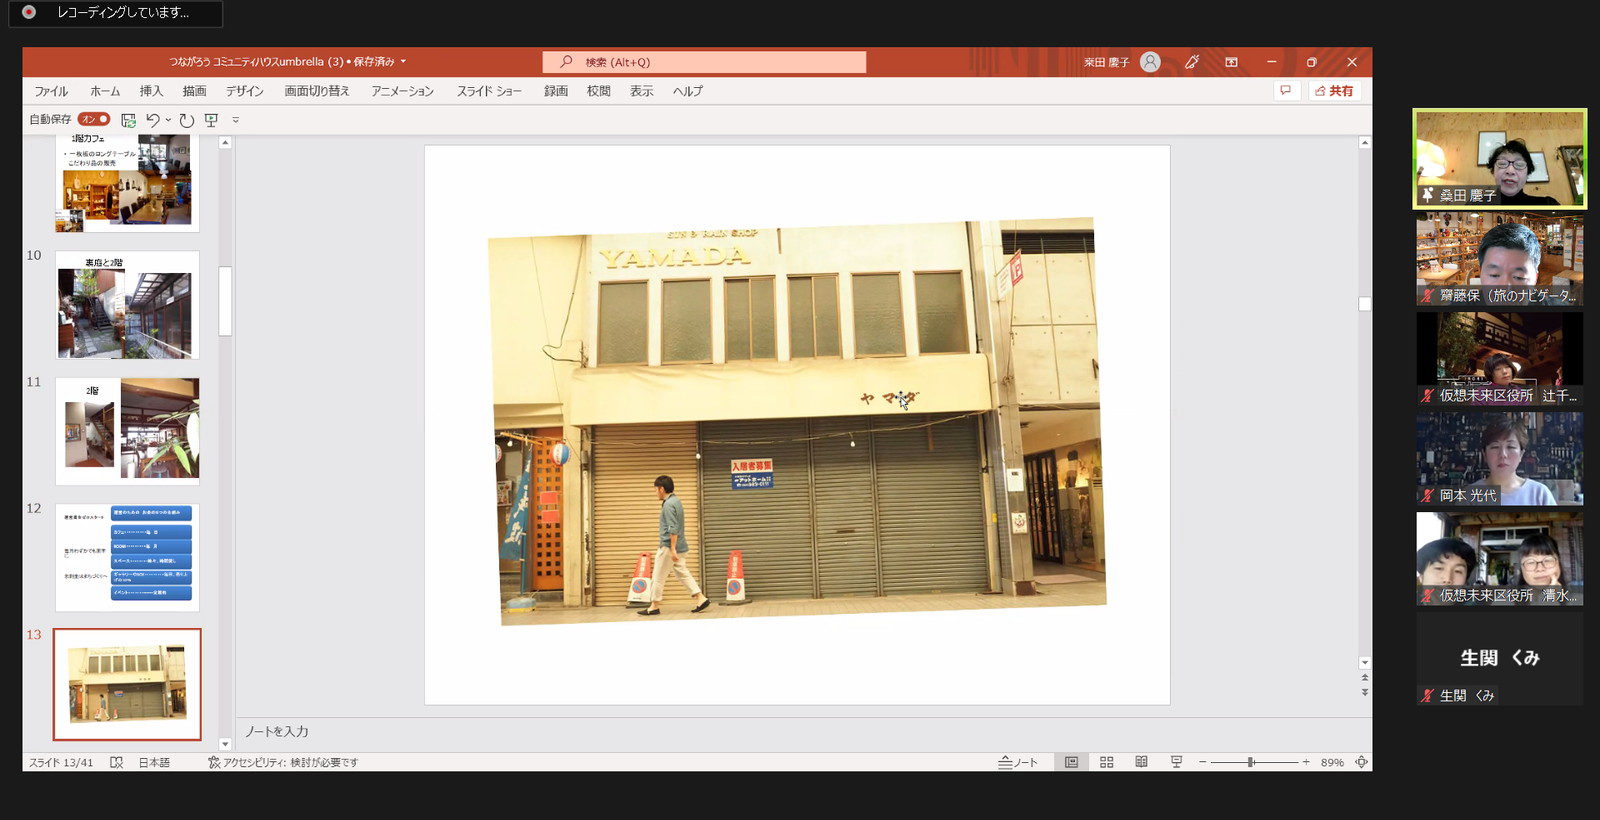This screenshot has width=1600, height=820.
Task: Select the 岡本 光代 participant video tile
Action: tap(1499, 458)
